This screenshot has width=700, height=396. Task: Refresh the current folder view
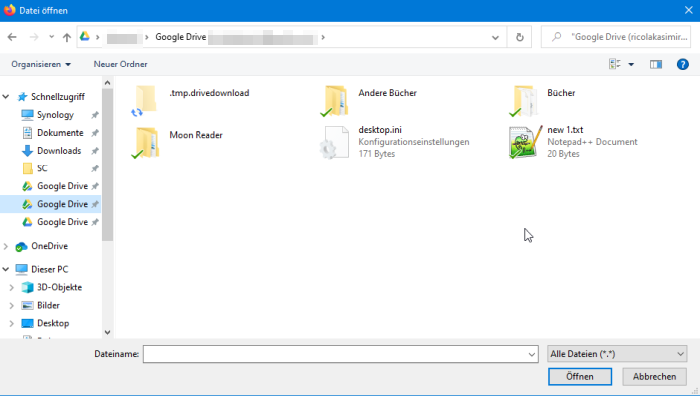tap(519, 37)
